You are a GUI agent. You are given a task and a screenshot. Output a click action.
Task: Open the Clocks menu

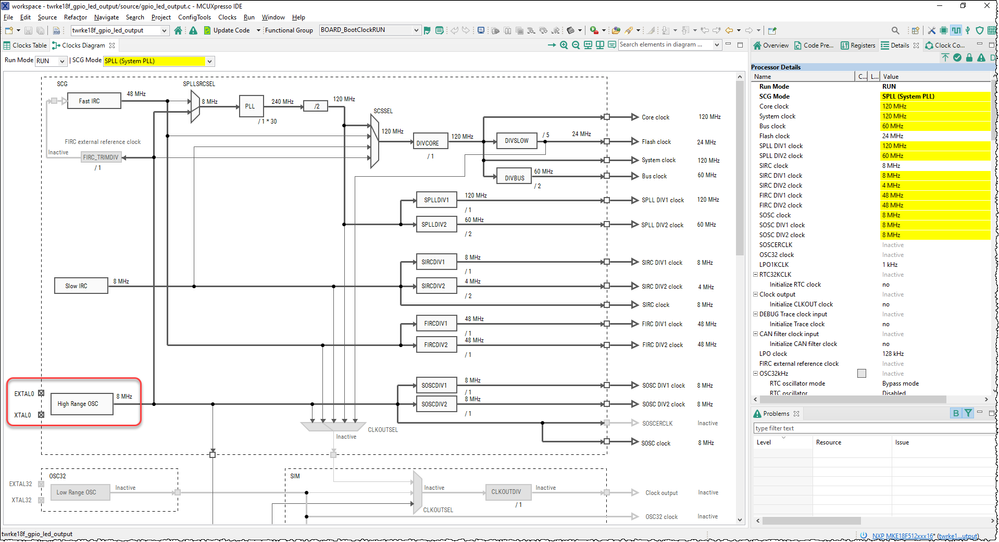pyautogui.click(x=228, y=17)
